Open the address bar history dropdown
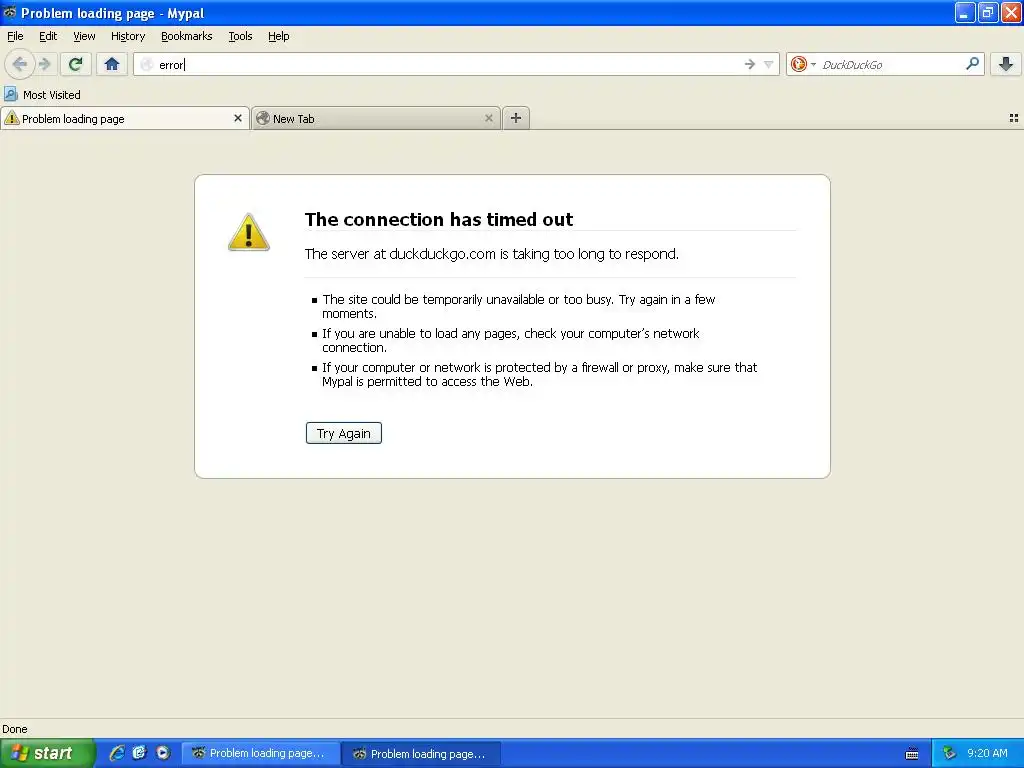The height and width of the screenshot is (768, 1024). click(x=769, y=64)
